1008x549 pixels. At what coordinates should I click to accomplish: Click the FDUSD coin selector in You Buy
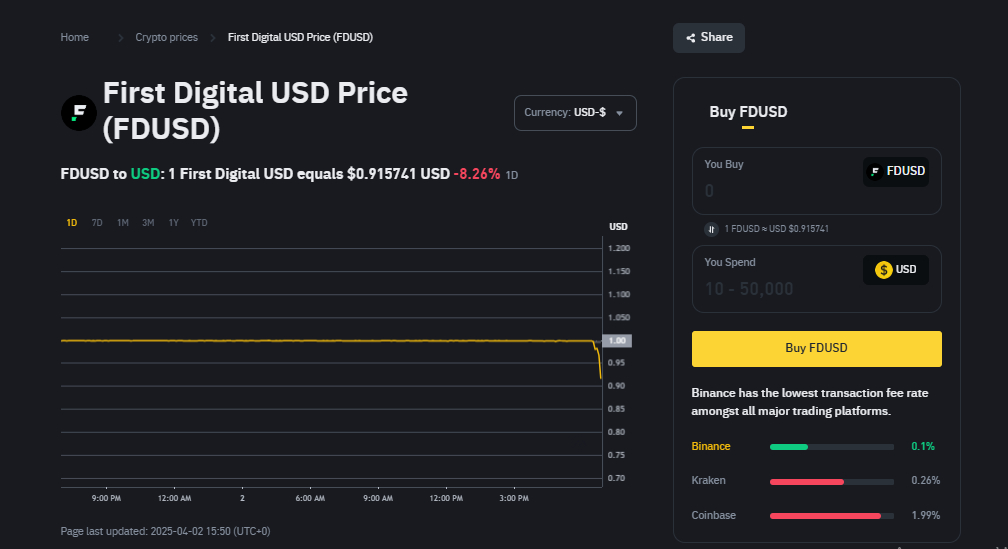896,171
